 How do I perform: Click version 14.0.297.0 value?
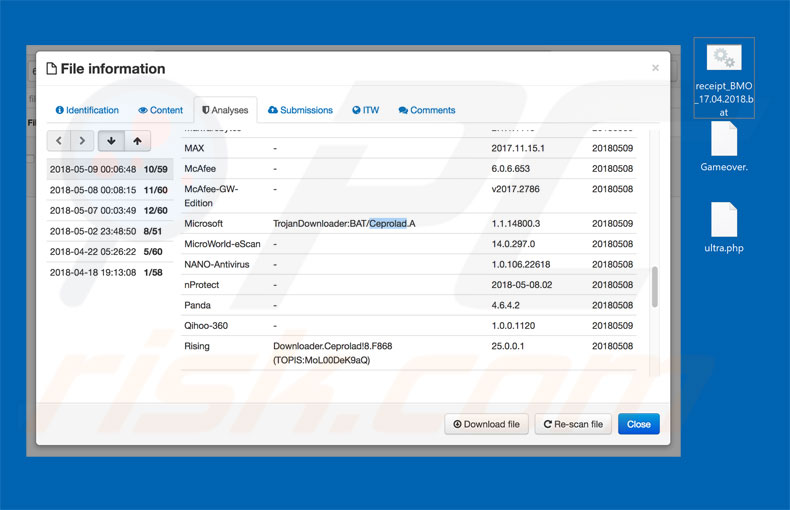[x=513, y=244]
